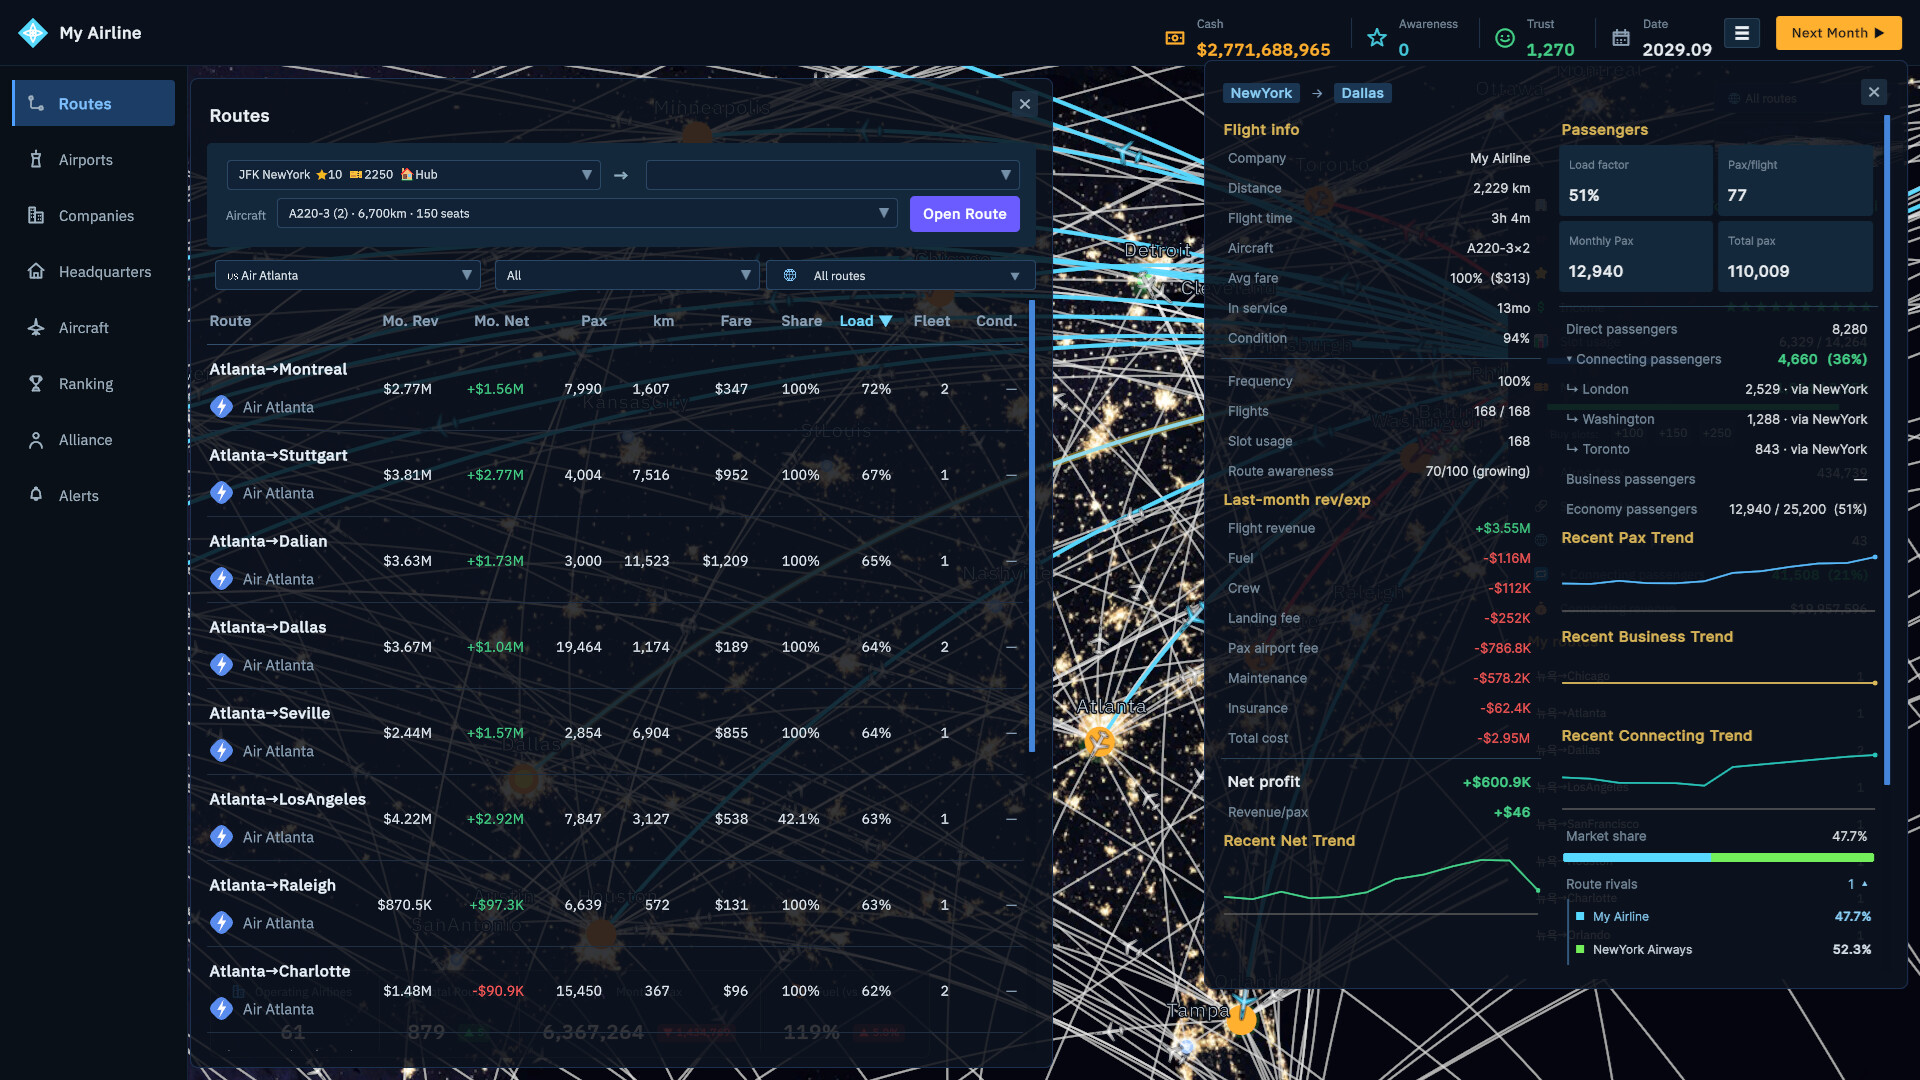Click the My Airline diamond logo
Image resolution: width=1920 pixels, height=1080 pixels.
pyautogui.click(x=33, y=33)
